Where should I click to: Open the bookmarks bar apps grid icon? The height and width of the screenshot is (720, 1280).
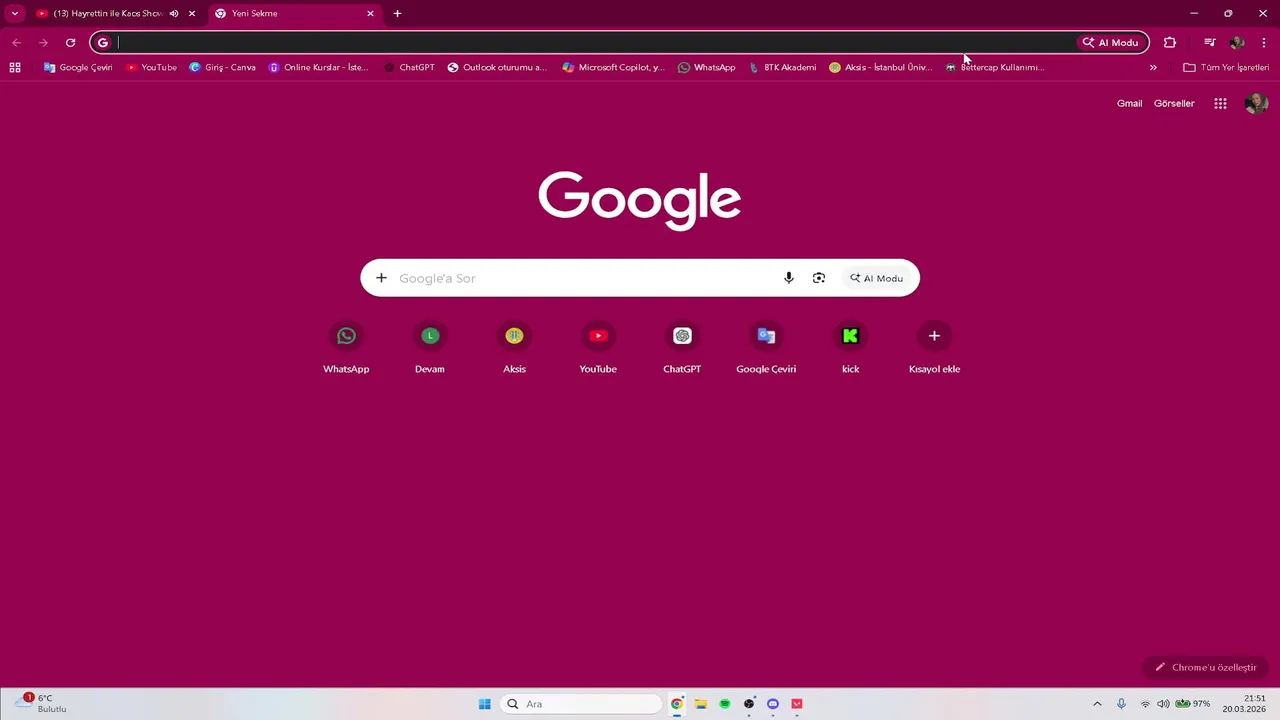(15, 67)
